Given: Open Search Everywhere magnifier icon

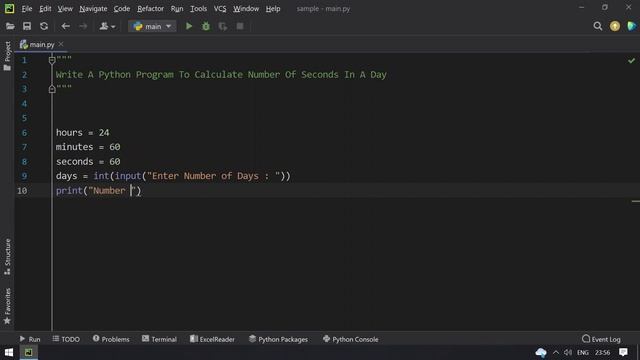Looking at the screenshot, I should (598, 27).
